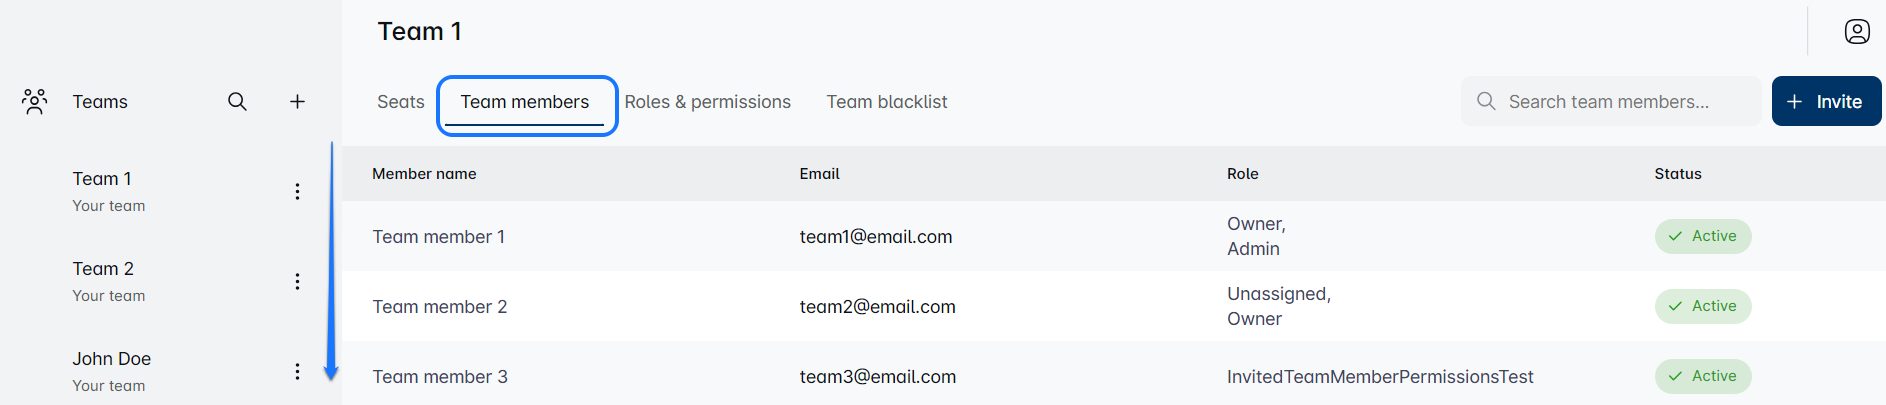Go to the Team blacklist tab
Screen dimensions: 1886x405
click(x=887, y=102)
